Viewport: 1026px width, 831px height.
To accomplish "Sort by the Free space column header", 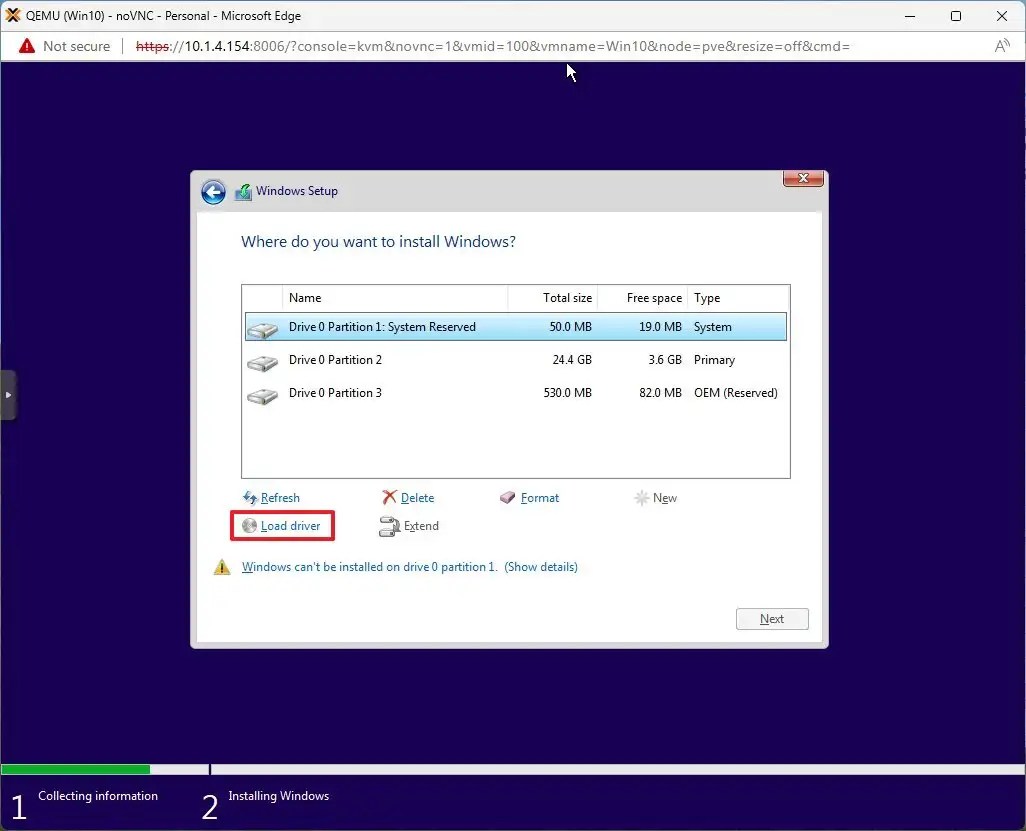I will (655, 297).
